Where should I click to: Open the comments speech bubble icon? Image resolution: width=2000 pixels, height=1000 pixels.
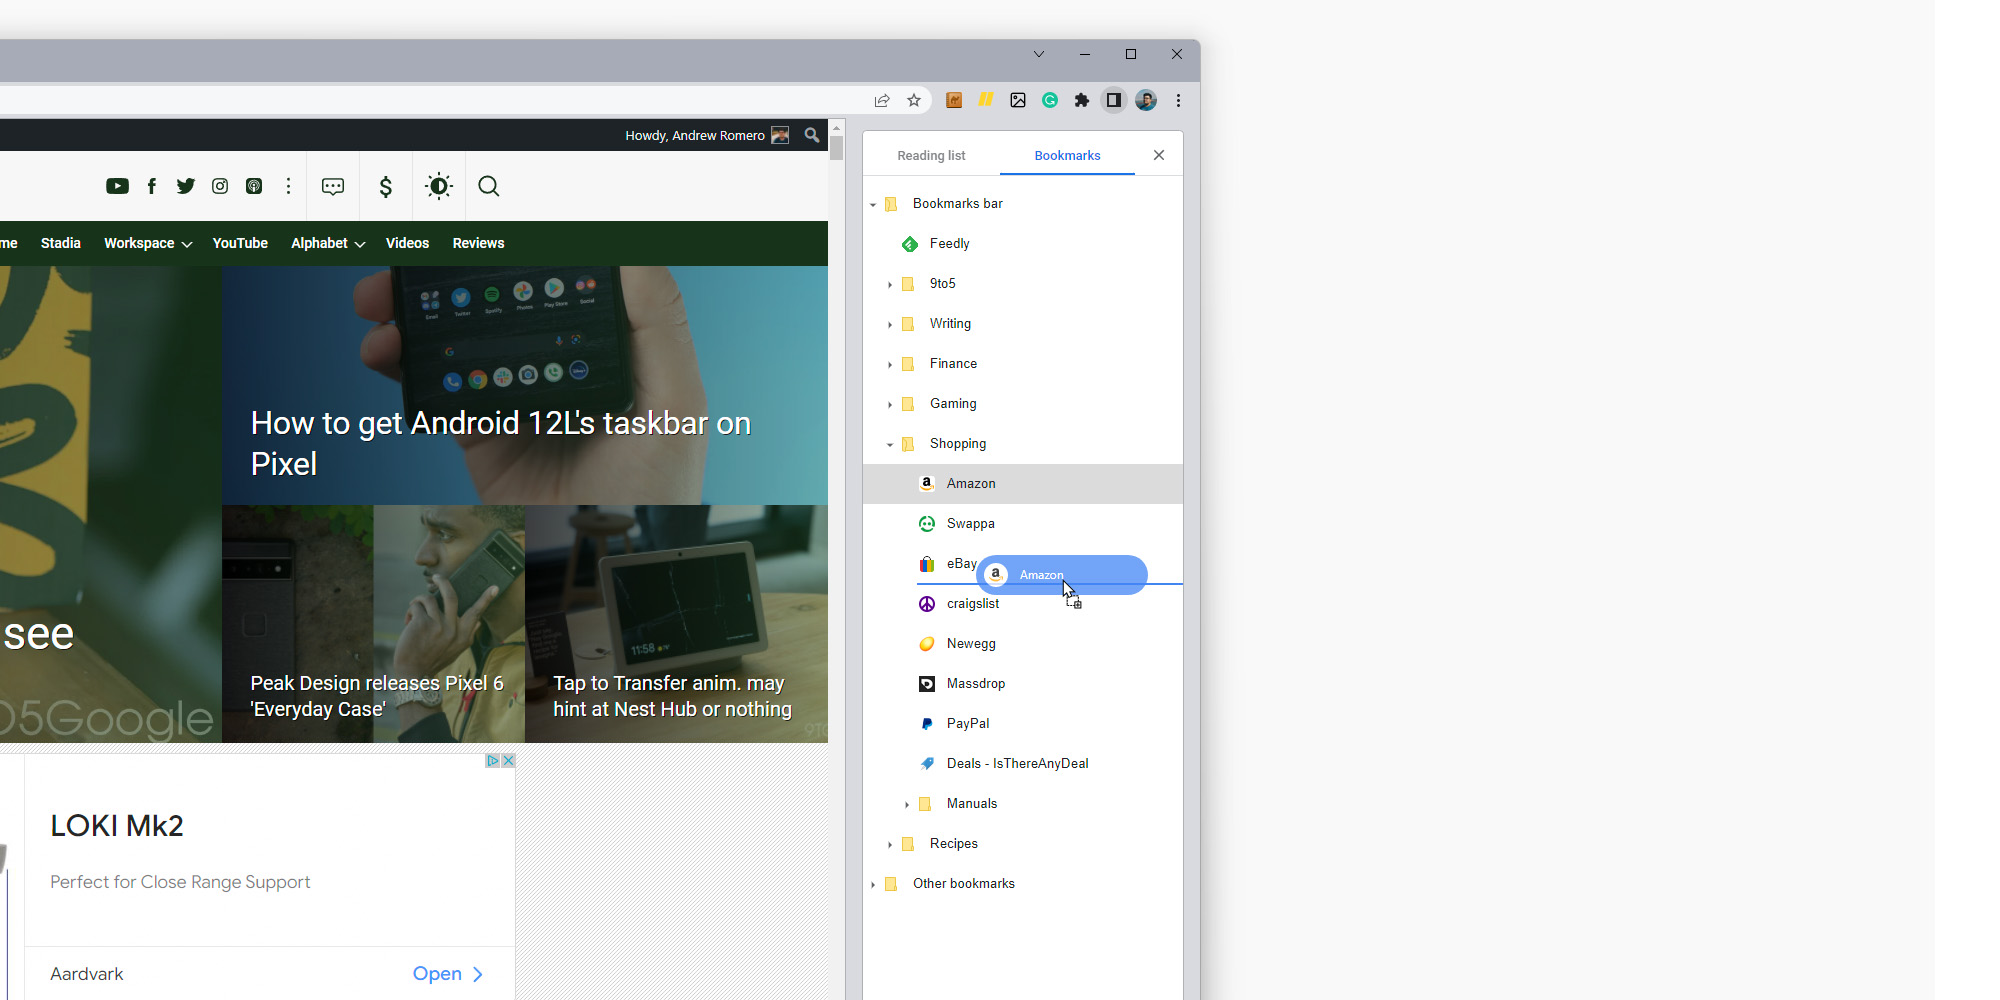click(332, 186)
